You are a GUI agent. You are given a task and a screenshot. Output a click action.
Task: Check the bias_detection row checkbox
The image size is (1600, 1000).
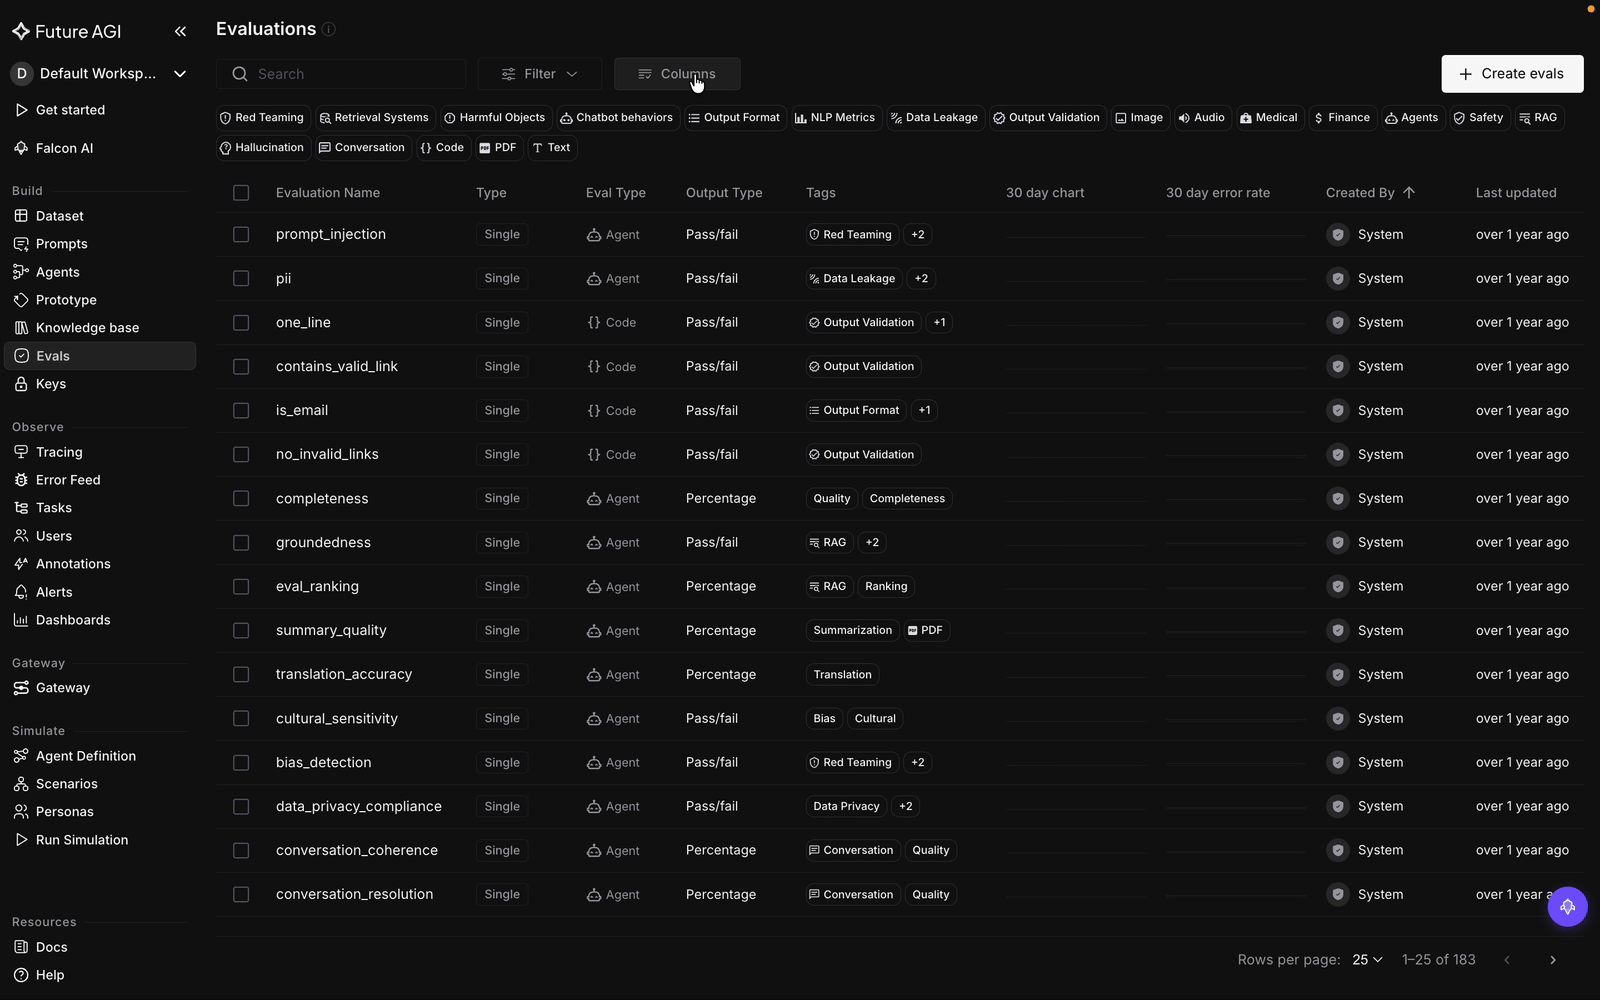pyautogui.click(x=241, y=763)
